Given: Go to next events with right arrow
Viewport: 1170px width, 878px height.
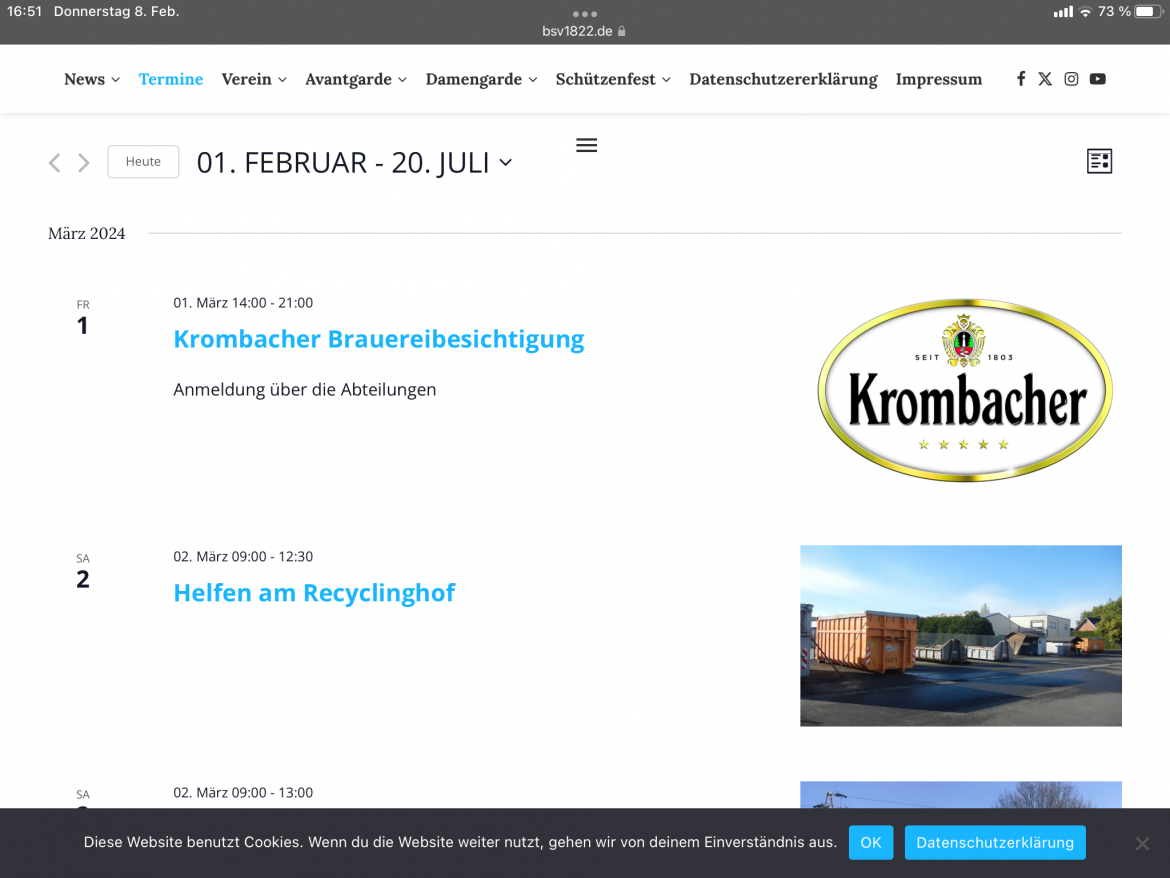Looking at the screenshot, I should tap(84, 162).
